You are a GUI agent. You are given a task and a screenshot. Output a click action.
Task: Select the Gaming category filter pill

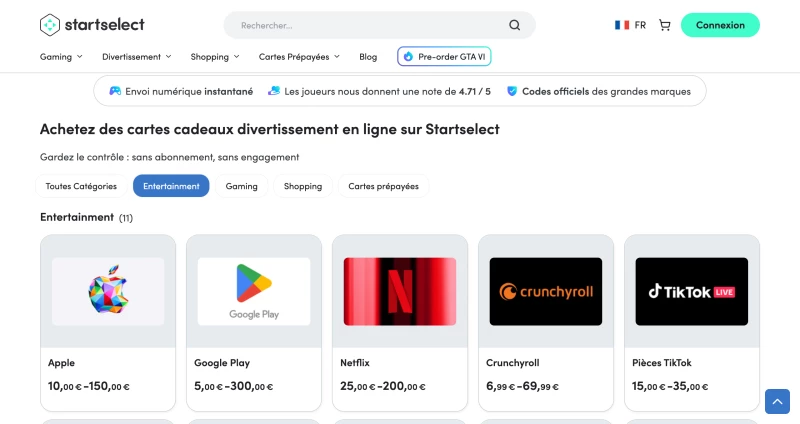241,186
